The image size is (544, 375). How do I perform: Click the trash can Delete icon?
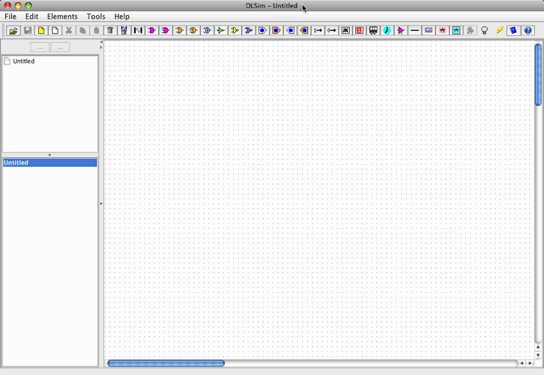[110, 31]
